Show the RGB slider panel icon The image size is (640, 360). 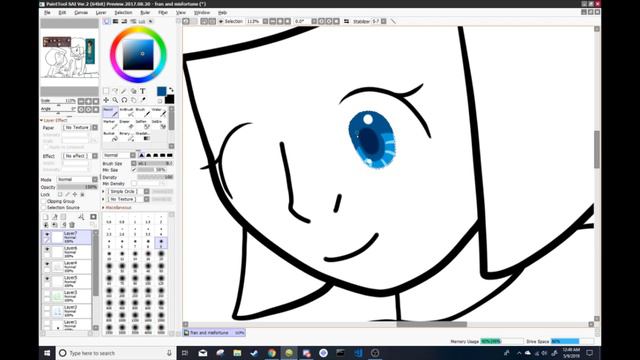coord(116,21)
